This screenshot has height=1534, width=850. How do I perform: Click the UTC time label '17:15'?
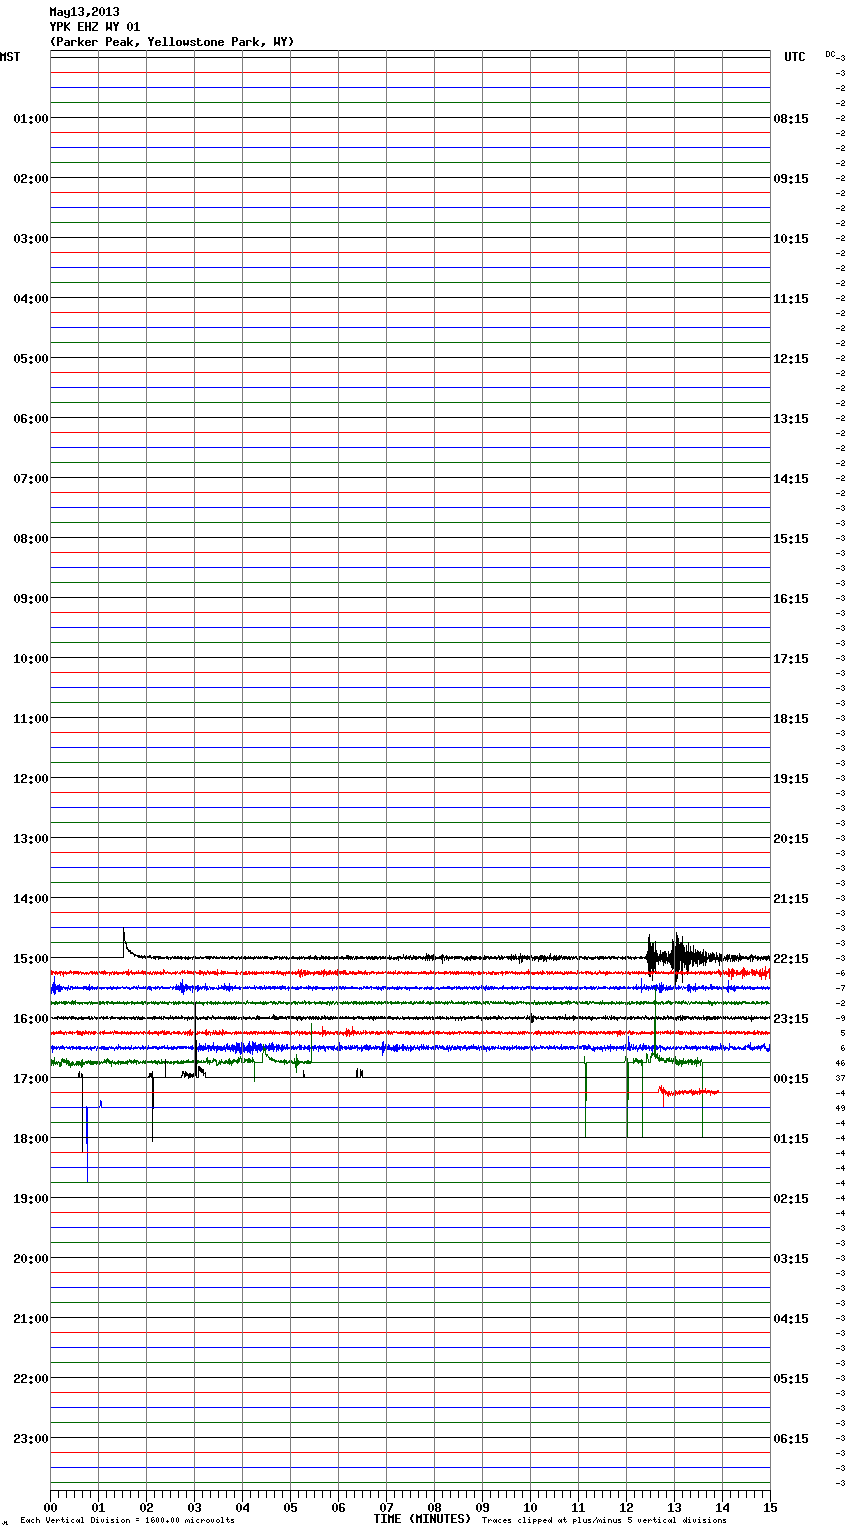click(x=791, y=659)
